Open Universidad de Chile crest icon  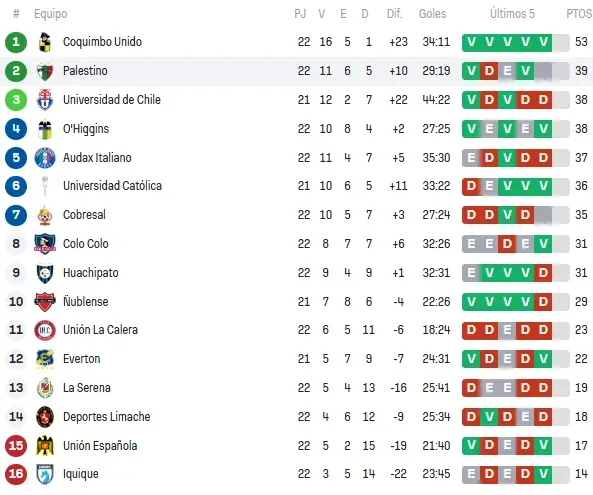tap(45, 100)
